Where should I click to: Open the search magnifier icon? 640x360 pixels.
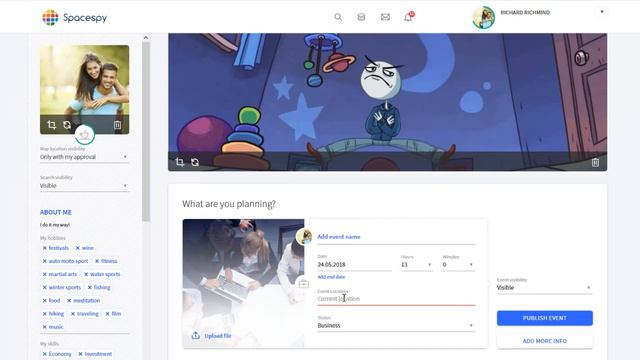point(338,17)
